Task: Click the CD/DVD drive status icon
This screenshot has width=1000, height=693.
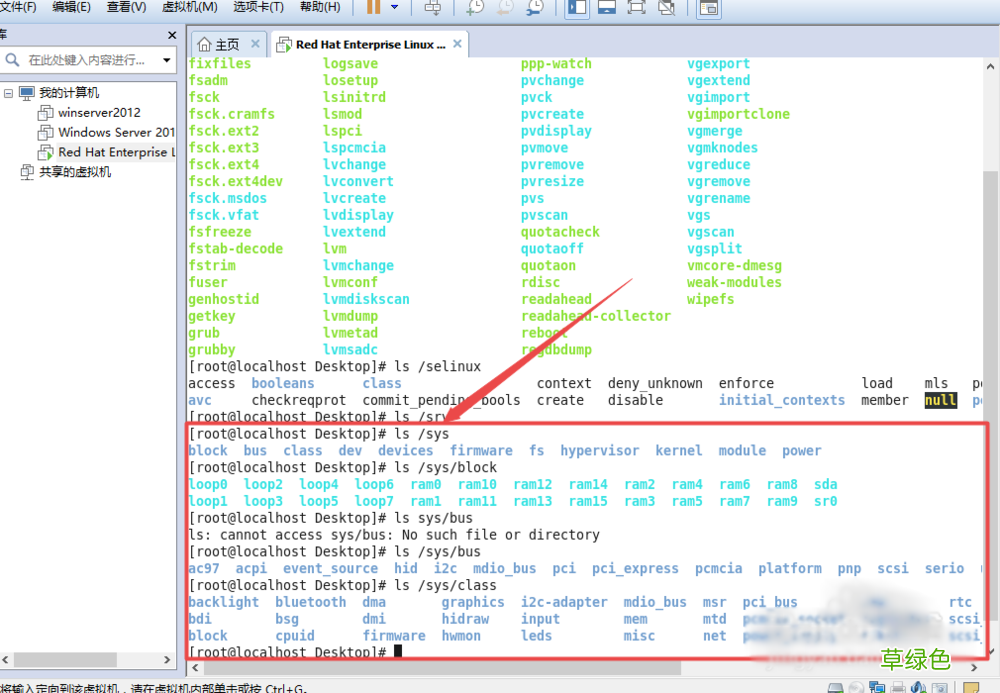Action: click(857, 687)
